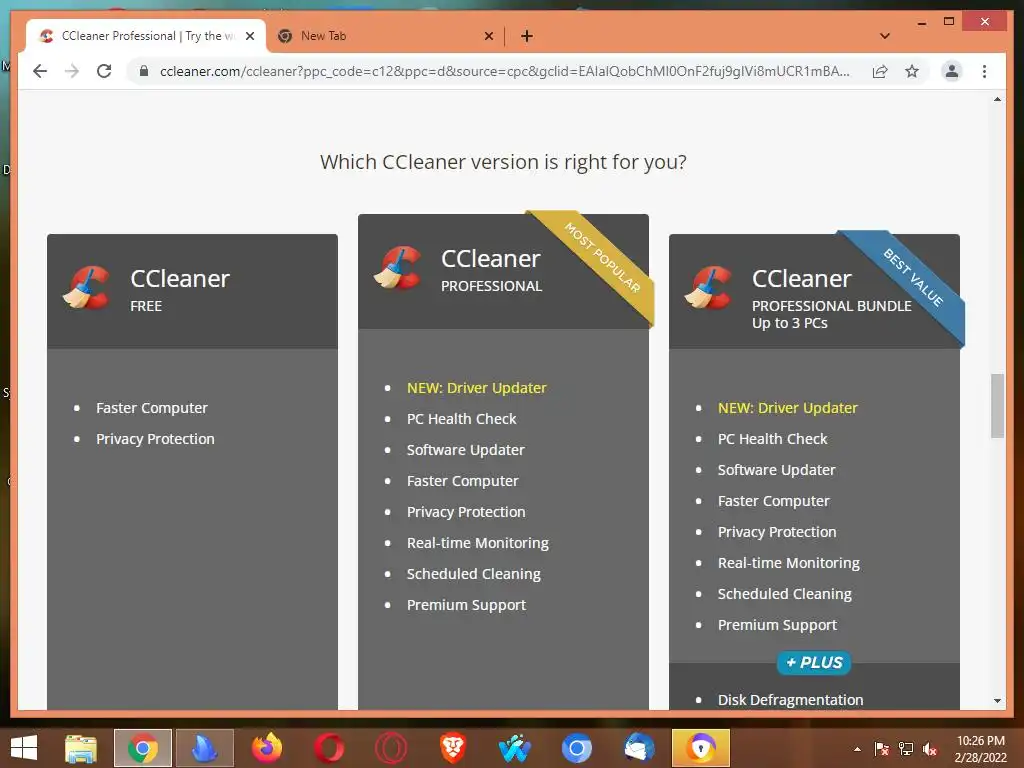Click 'Which CCleaner version is right for you?' heading
The height and width of the screenshot is (768, 1024).
[x=503, y=161]
